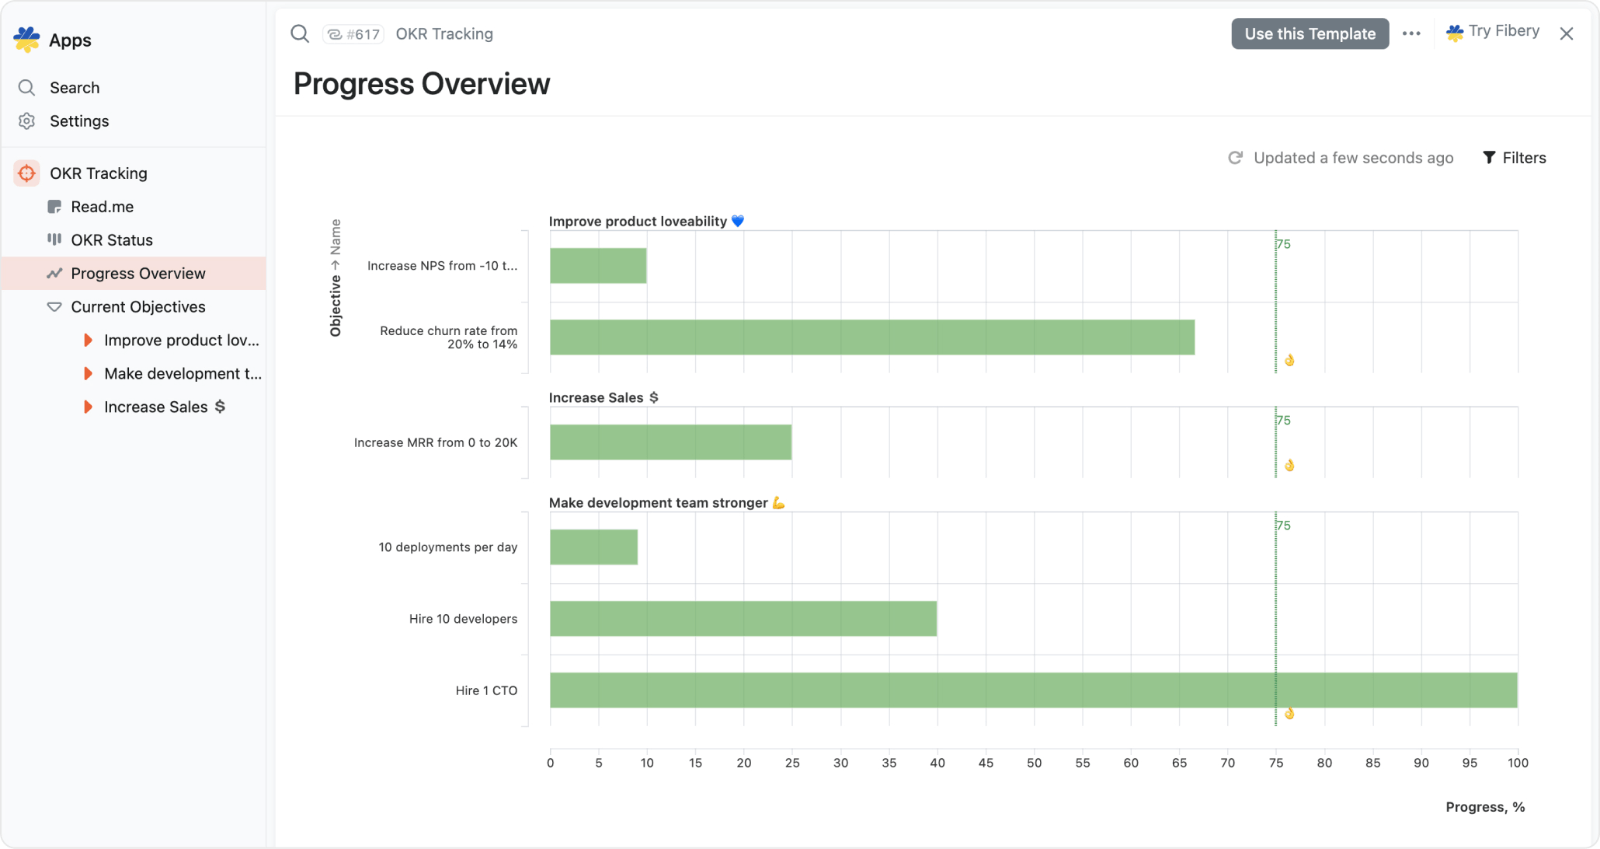Open the Read.me document
The height and width of the screenshot is (849, 1600).
click(x=102, y=207)
